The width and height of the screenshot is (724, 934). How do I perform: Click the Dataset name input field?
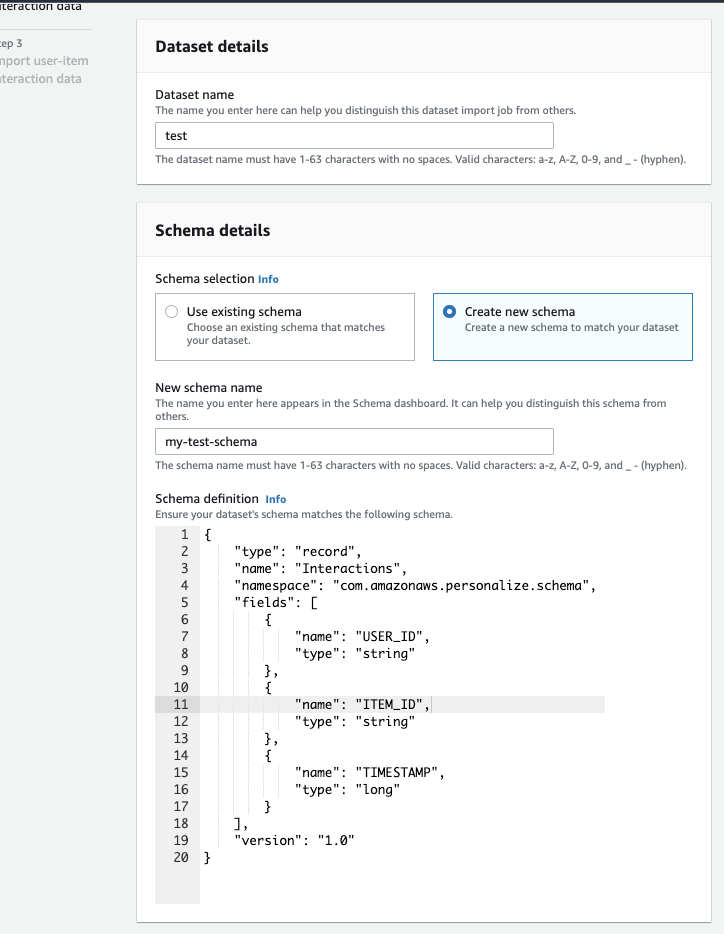(354, 135)
